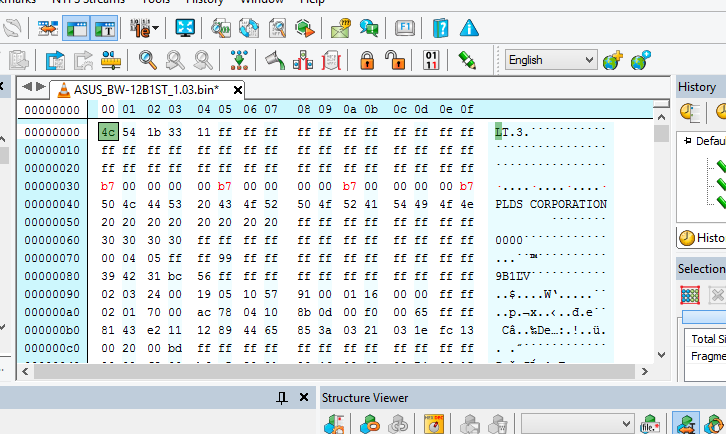This screenshot has width=726, height=434.
Task: Open the English language dropdown
Action: [551, 60]
